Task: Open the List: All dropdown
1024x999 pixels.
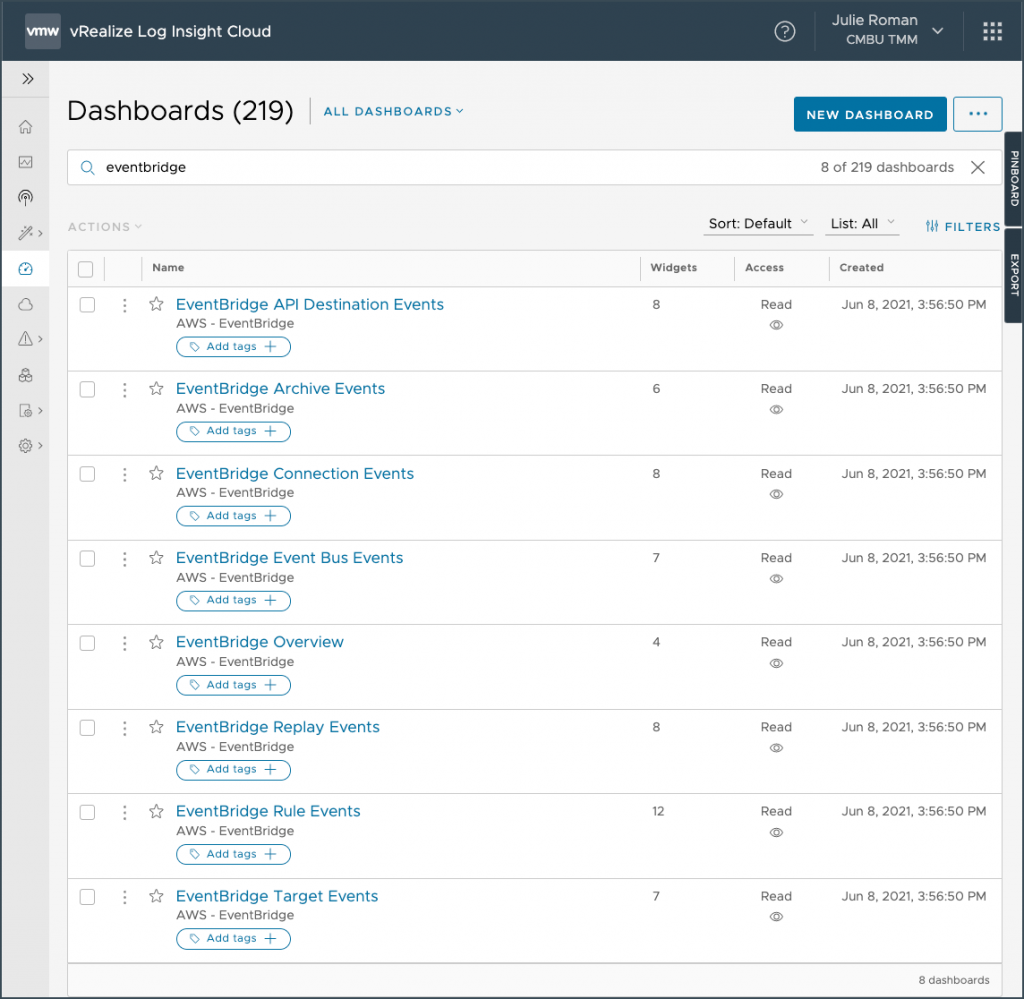Action: click(x=862, y=224)
